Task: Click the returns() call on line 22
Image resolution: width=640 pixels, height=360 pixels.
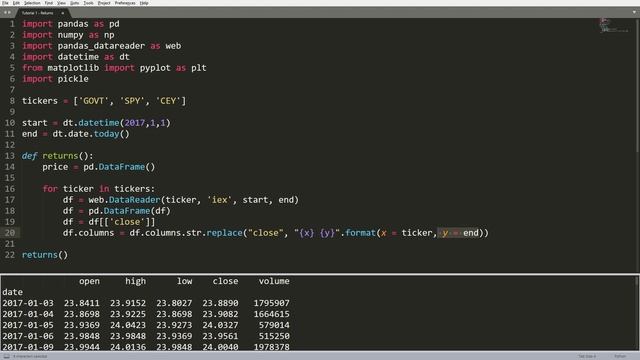Action: (x=45, y=255)
